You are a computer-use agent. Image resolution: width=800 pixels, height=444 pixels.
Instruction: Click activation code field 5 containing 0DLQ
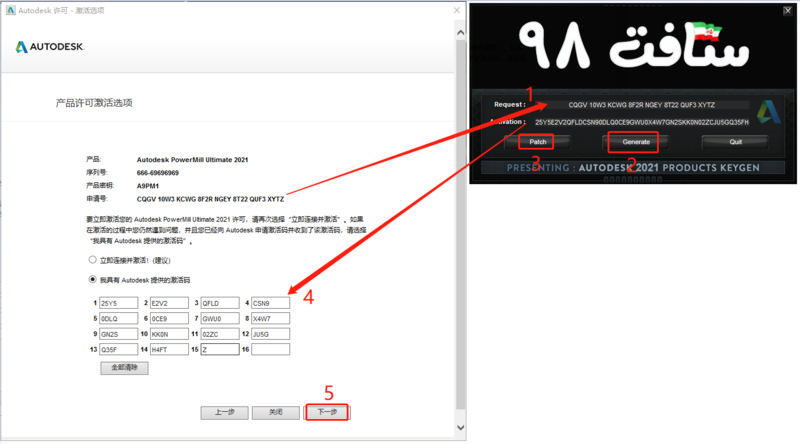pos(118,318)
